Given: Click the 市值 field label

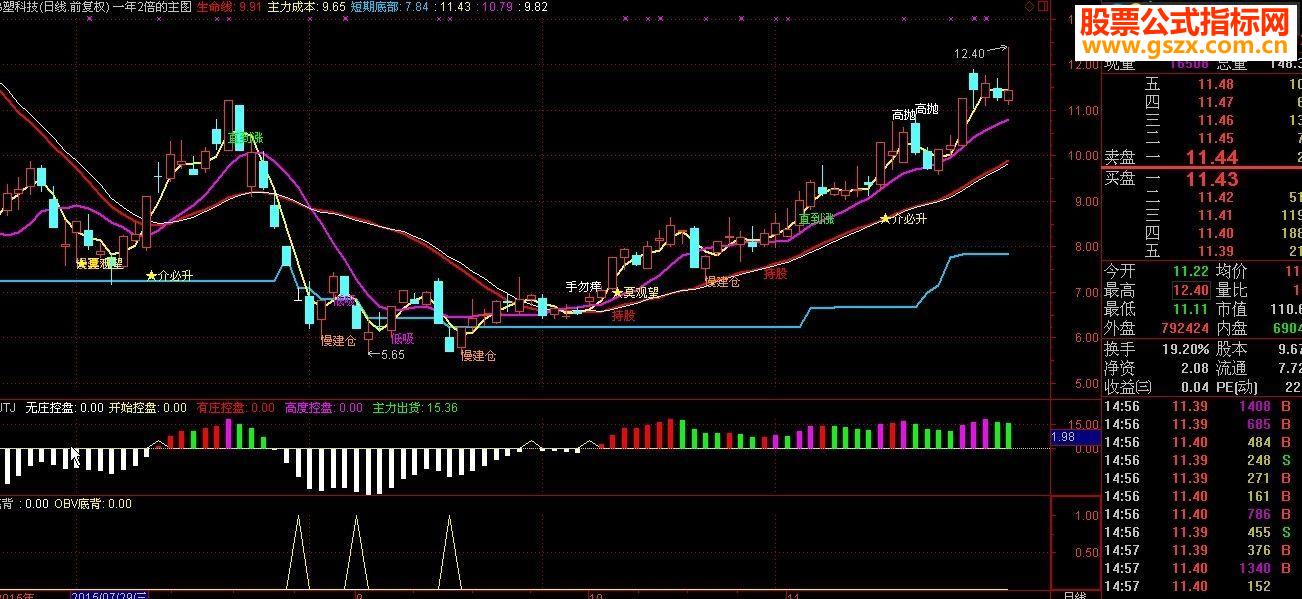Looking at the screenshot, I should coord(1233,309).
